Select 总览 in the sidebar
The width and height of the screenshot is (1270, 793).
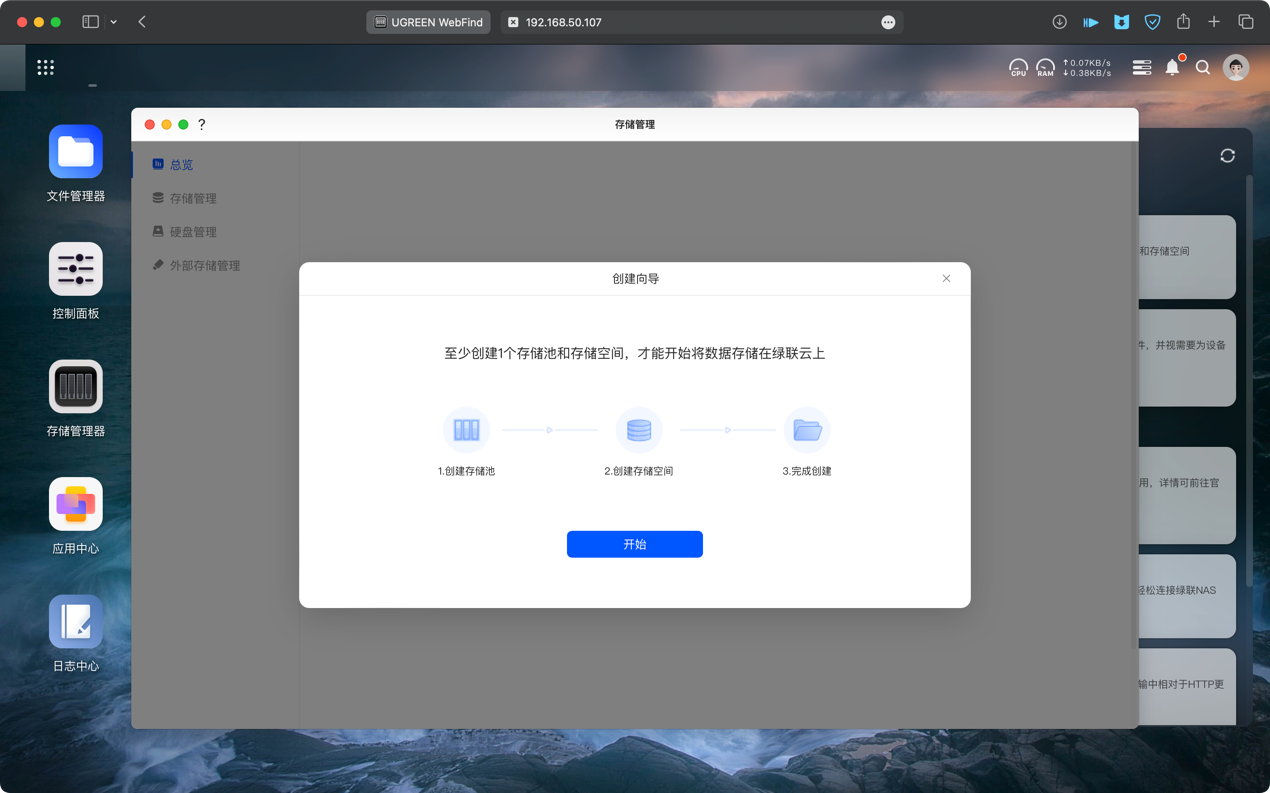[181, 164]
